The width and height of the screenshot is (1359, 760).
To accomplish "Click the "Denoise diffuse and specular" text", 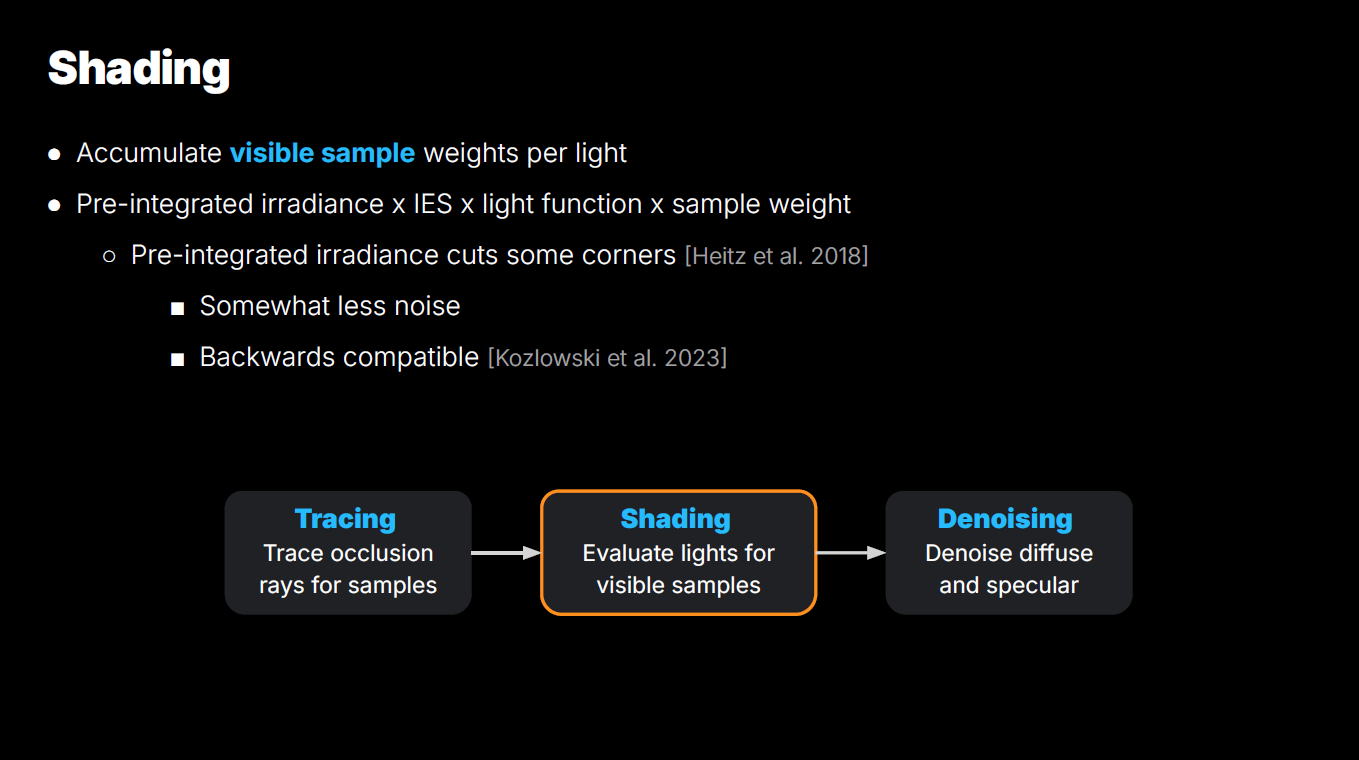I will [1008, 569].
